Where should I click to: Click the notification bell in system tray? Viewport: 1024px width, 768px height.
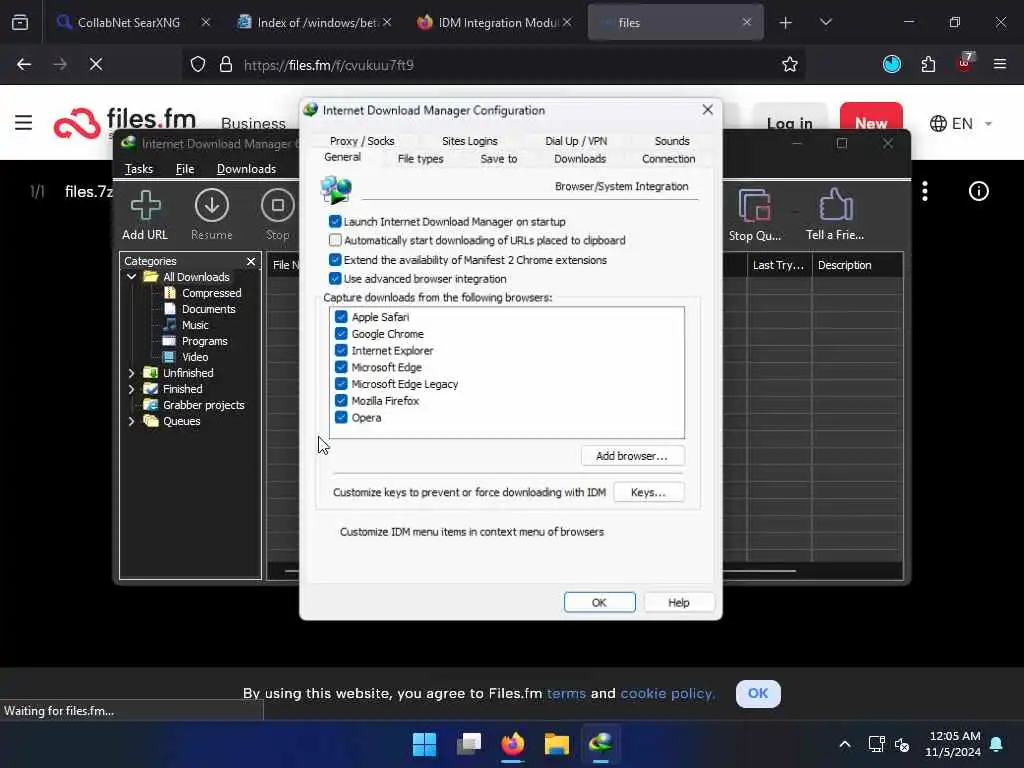pyautogui.click(x=996, y=744)
